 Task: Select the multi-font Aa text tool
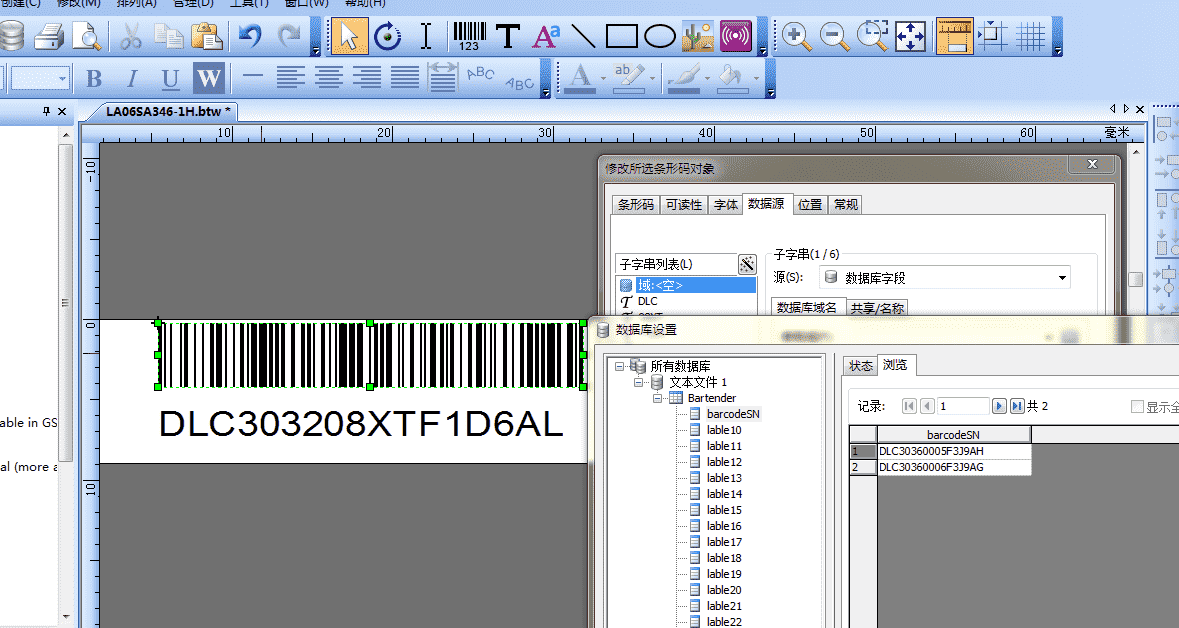(547, 35)
